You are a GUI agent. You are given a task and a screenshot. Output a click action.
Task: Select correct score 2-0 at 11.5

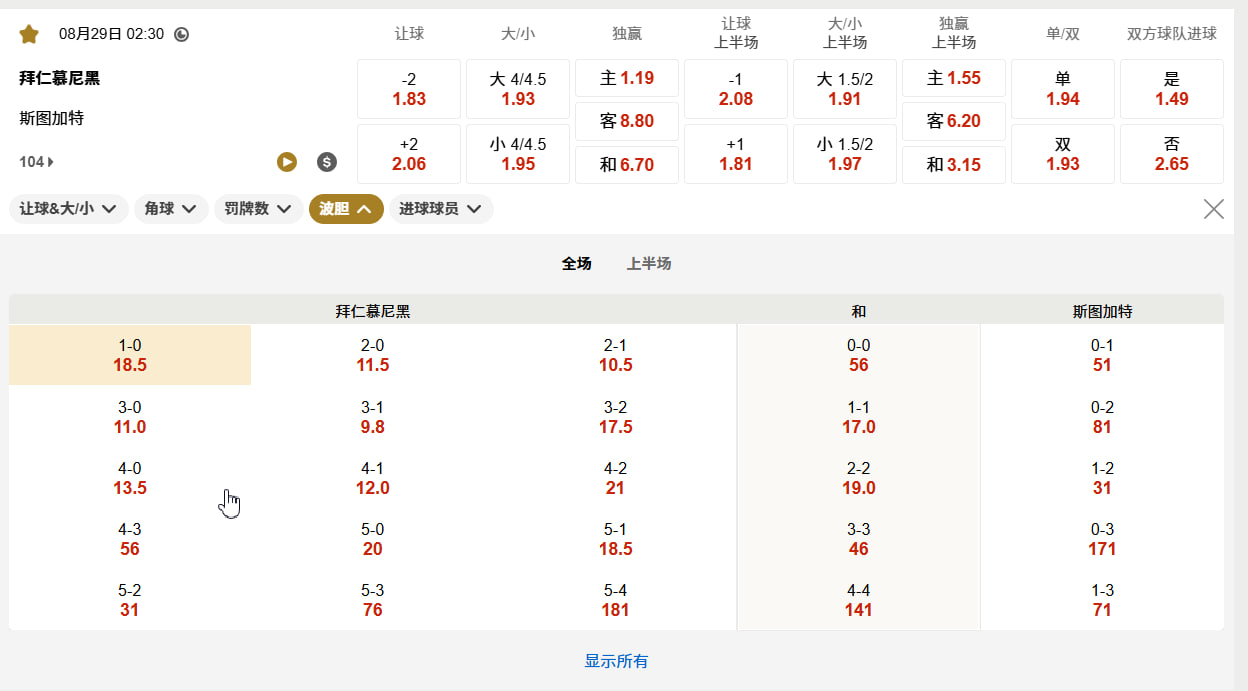pyautogui.click(x=373, y=355)
